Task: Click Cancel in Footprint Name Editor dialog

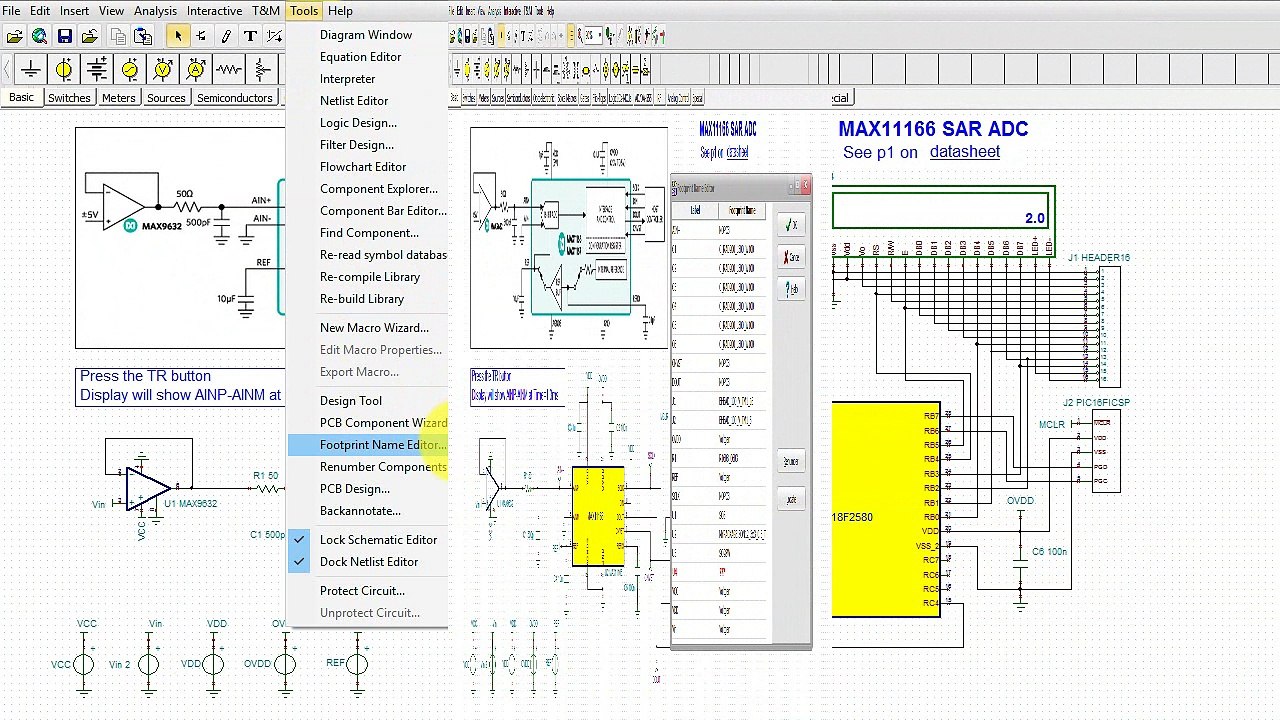Action: [791, 257]
